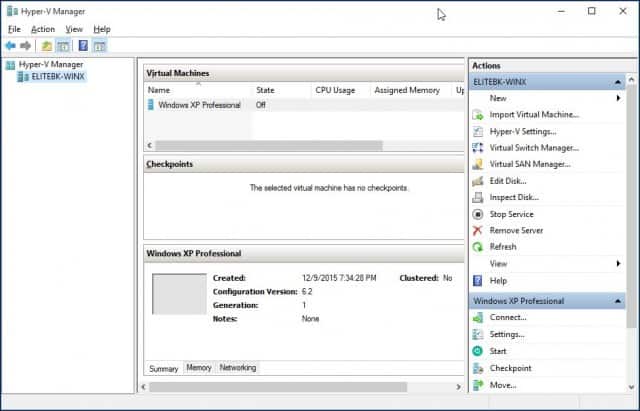
Task: Sort by the Assigned Memory column header
Action: coord(411,90)
